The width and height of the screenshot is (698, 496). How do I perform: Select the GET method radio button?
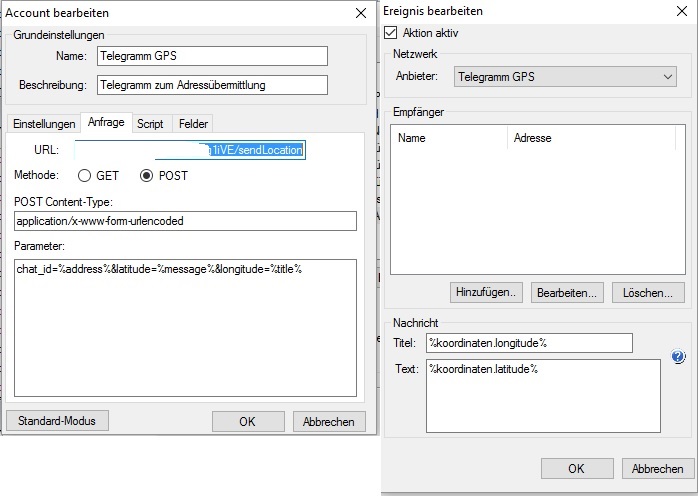(84, 175)
